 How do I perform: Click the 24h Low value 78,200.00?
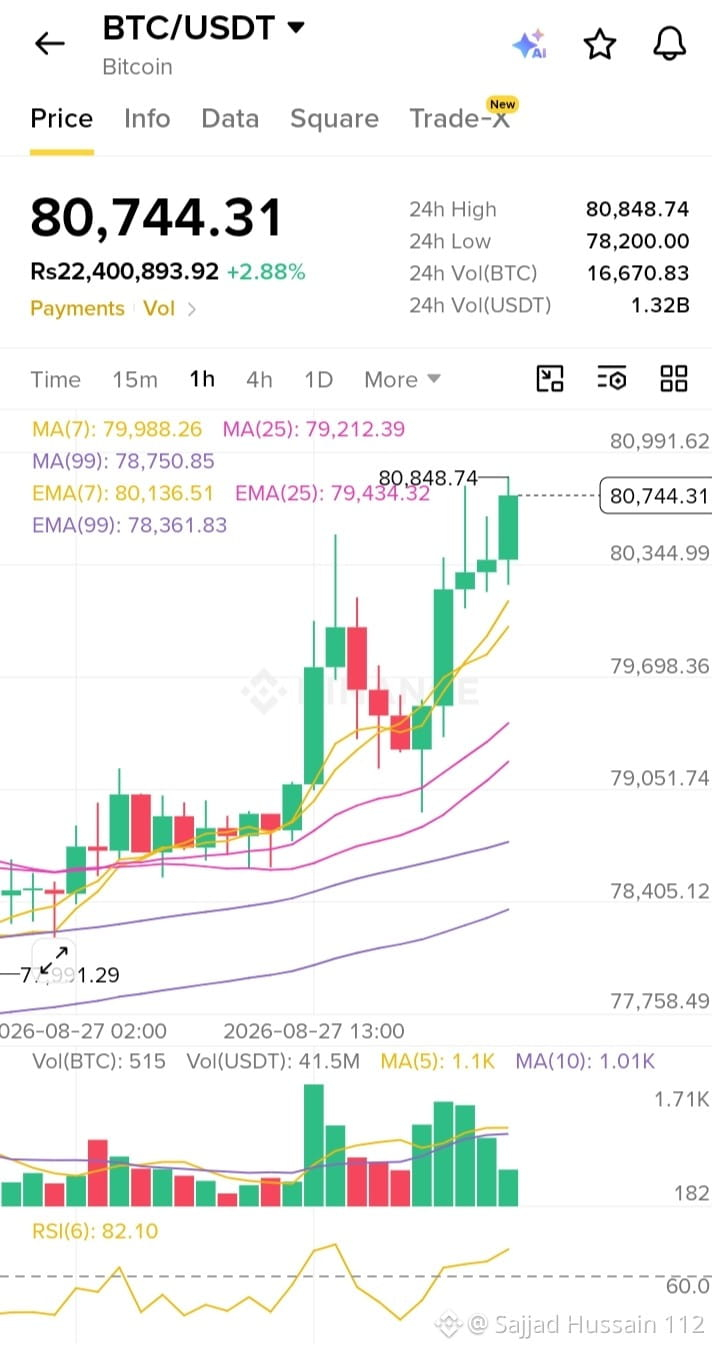pyautogui.click(x=637, y=241)
